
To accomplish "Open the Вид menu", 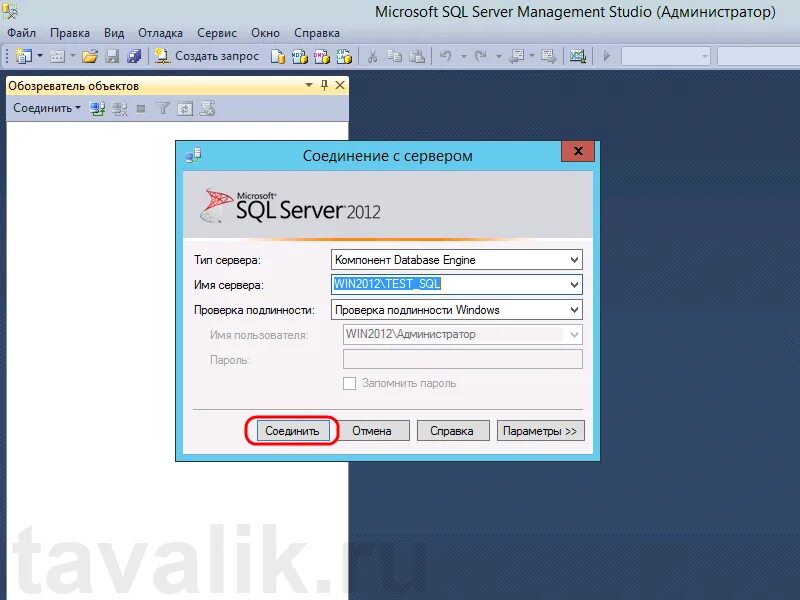I will coord(114,33).
